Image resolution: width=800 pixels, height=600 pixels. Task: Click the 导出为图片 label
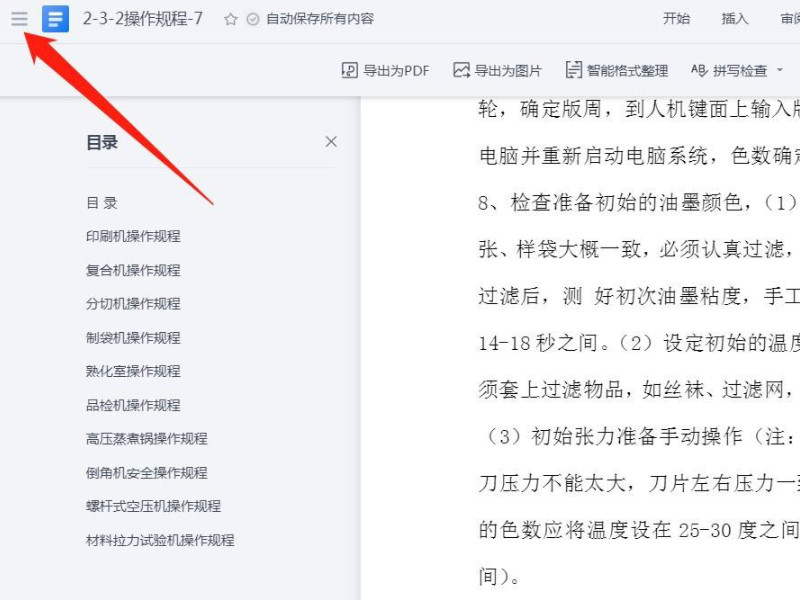pyautogui.click(x=508, y=70)
